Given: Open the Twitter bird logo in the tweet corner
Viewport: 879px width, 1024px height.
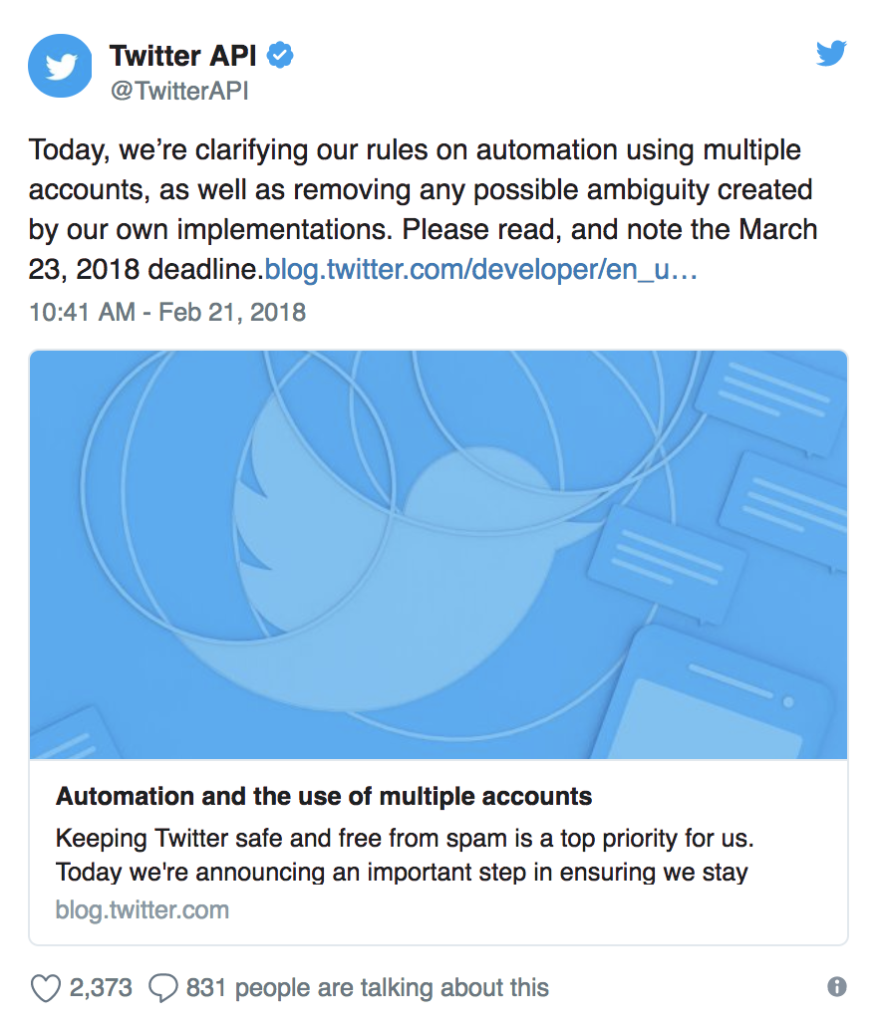Looking at the screenshot, I should 831,54.
